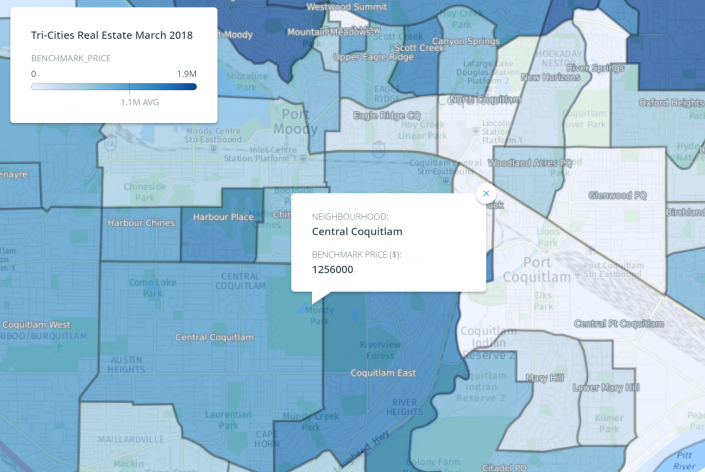Close the Central Coquitlam popup
This screenshot has width=705, height=472.
point(486,193)
